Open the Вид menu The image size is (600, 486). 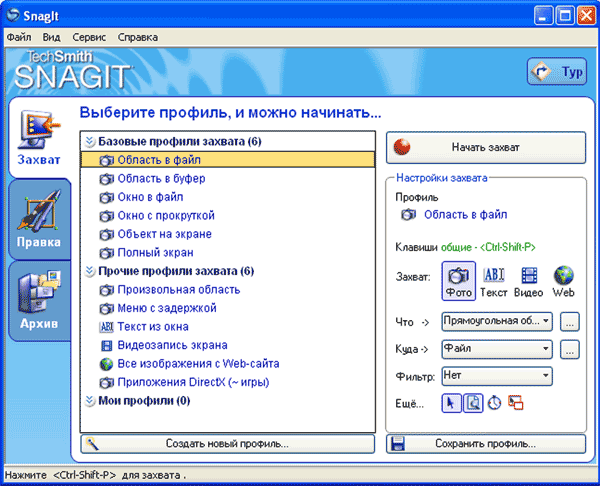point(51,37)
